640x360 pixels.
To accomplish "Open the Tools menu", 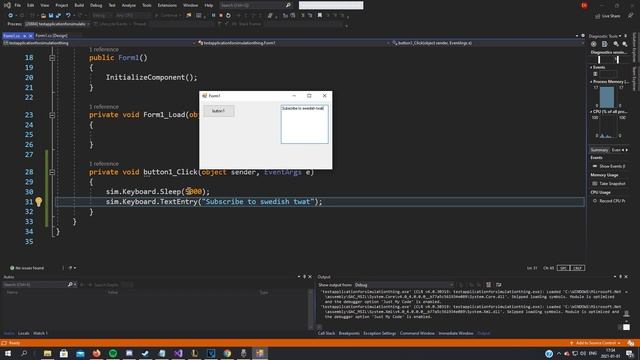I will click(x=147, y=5).
